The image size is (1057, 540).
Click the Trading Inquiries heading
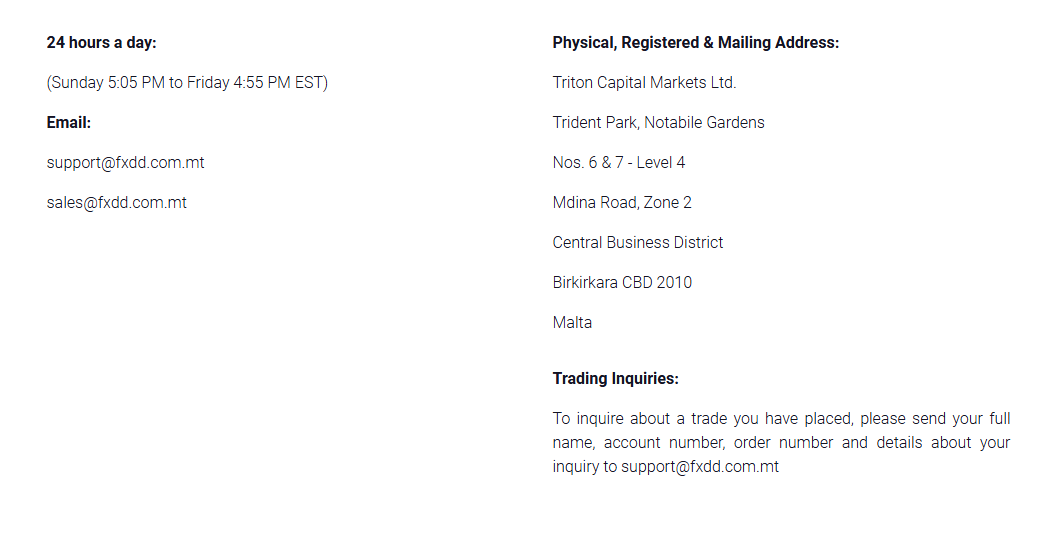615,379
